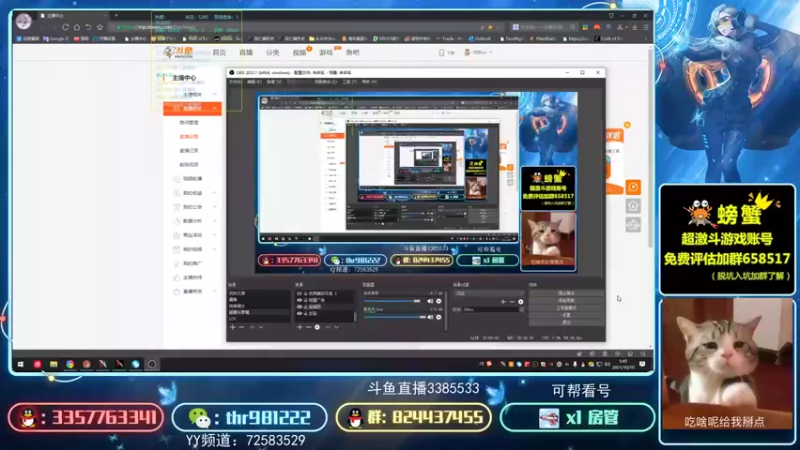Expand 商业活动 sidebar section
800x450 pixels.
215,235
